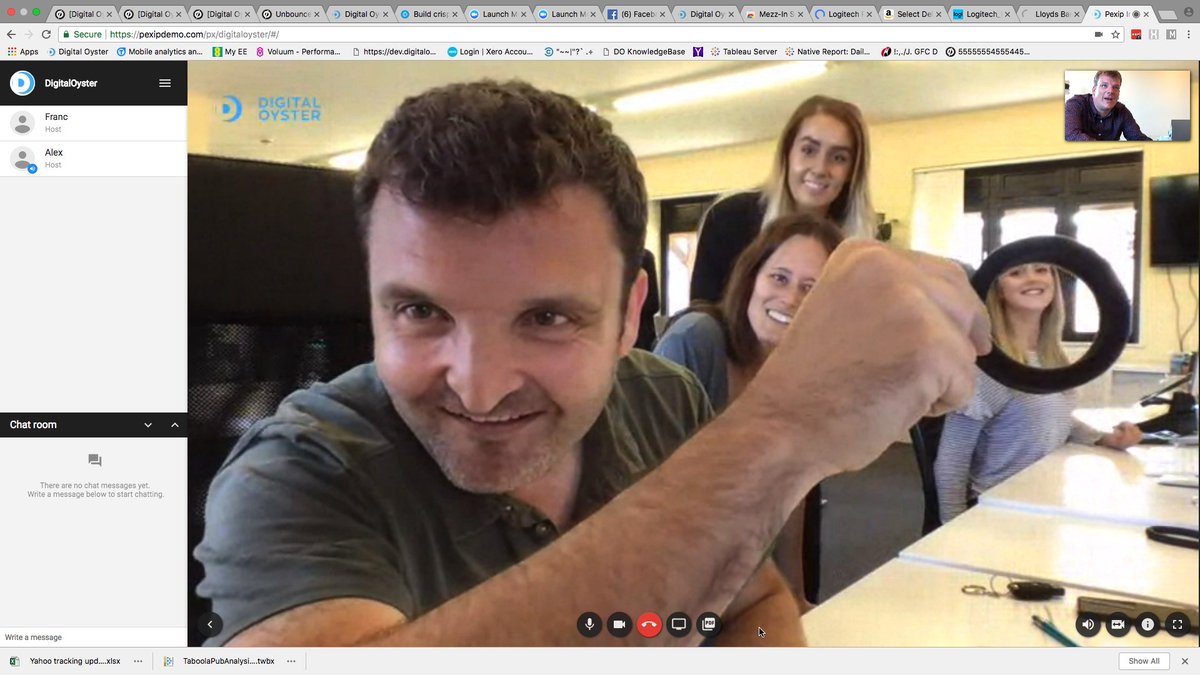Screen dimensions: 1200x675
Task: Open the Login | Xero Accou... bookmark
Action: (x=491, y=51)
